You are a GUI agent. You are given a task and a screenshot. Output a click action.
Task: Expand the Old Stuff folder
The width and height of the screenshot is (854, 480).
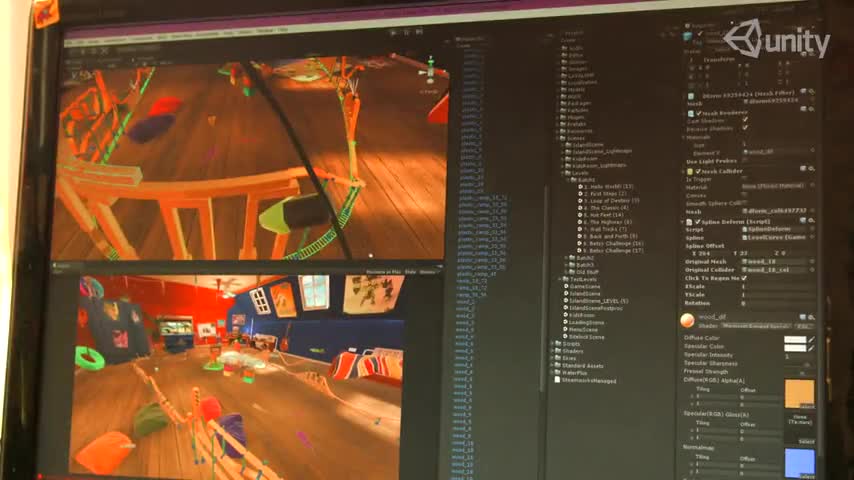(x=567, y=272)
